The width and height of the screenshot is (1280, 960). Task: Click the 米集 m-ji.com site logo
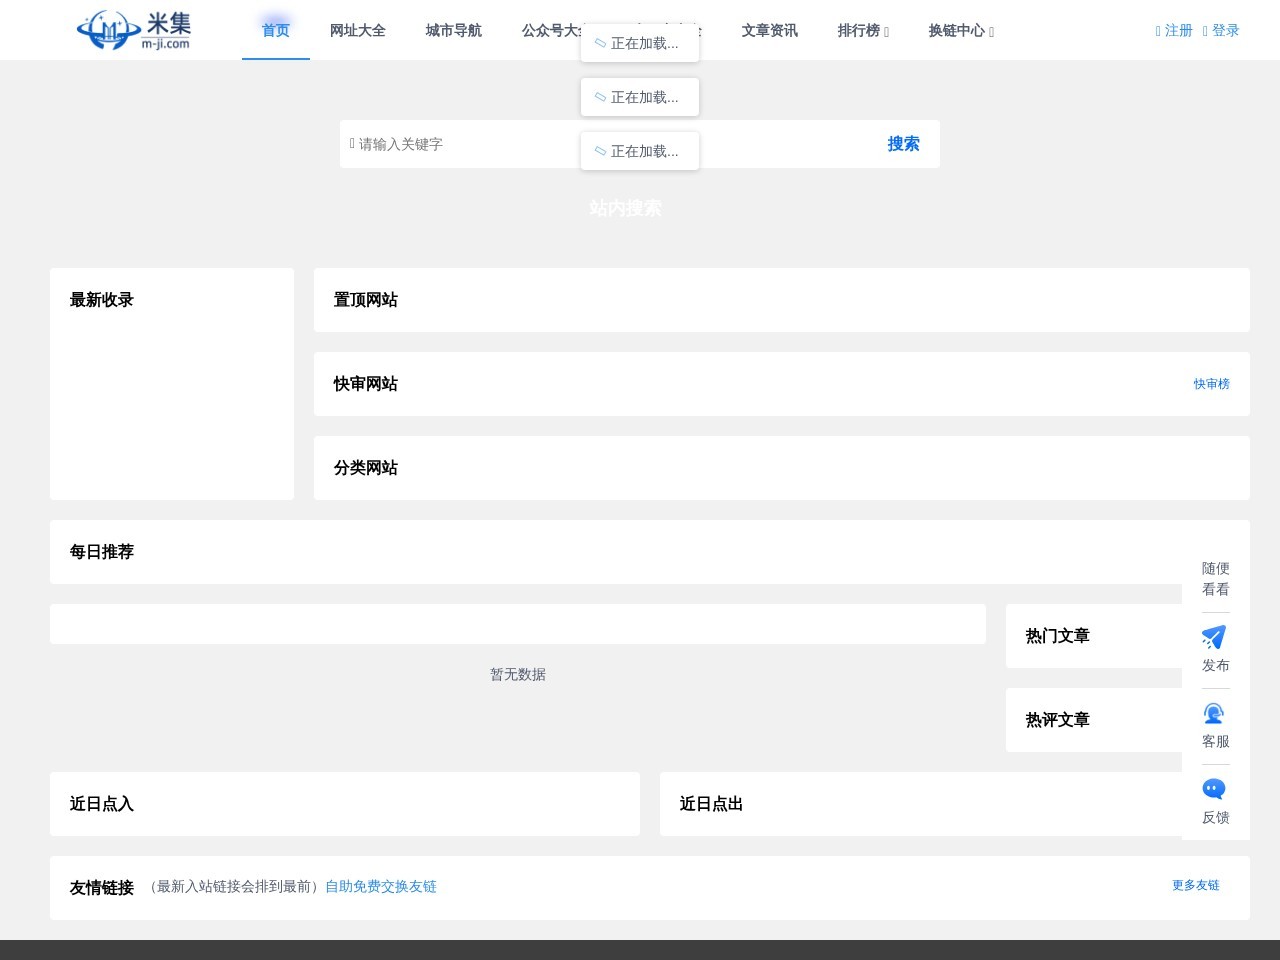point(134,30)
